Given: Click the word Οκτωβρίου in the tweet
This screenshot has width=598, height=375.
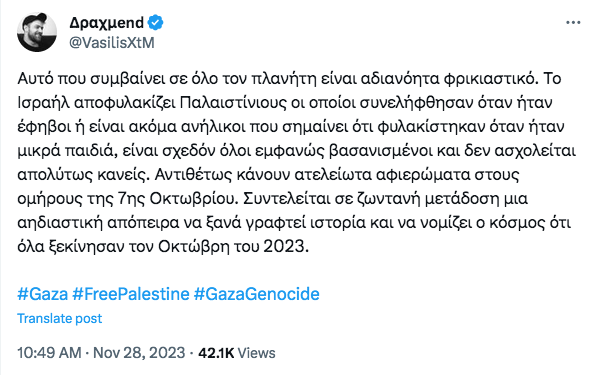Looking at the screenshot, I should (x=194, y=199).
